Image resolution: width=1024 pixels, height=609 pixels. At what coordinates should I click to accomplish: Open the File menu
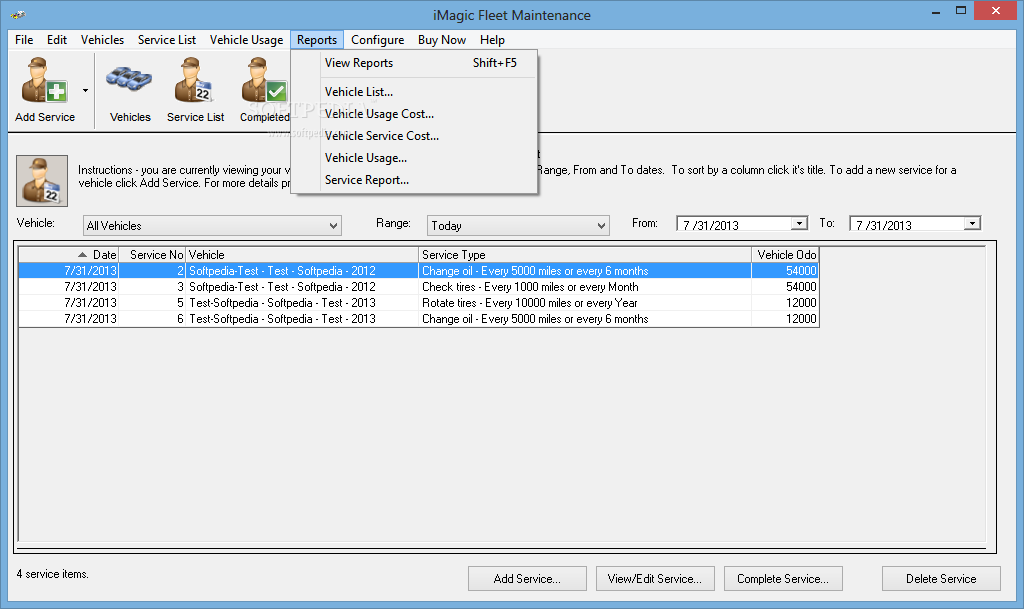coord(24,40)
